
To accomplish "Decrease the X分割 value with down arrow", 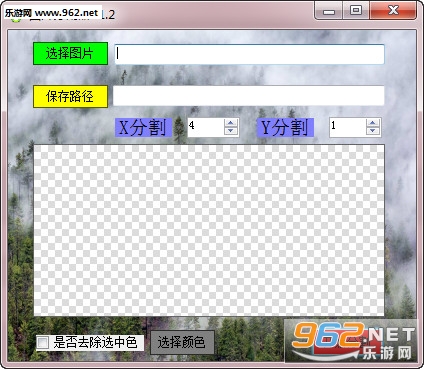I will 231,131.
